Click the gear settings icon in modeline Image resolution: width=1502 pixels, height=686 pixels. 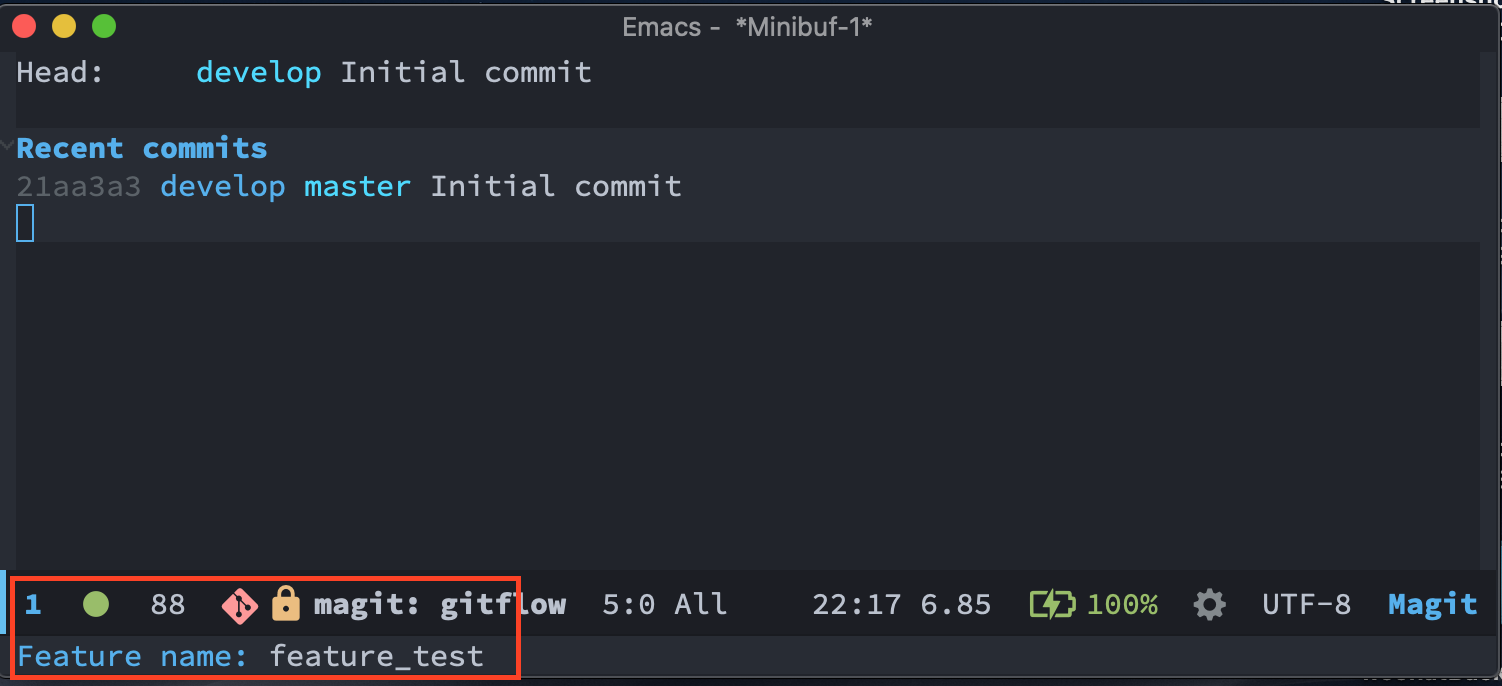pos(1210,604)
